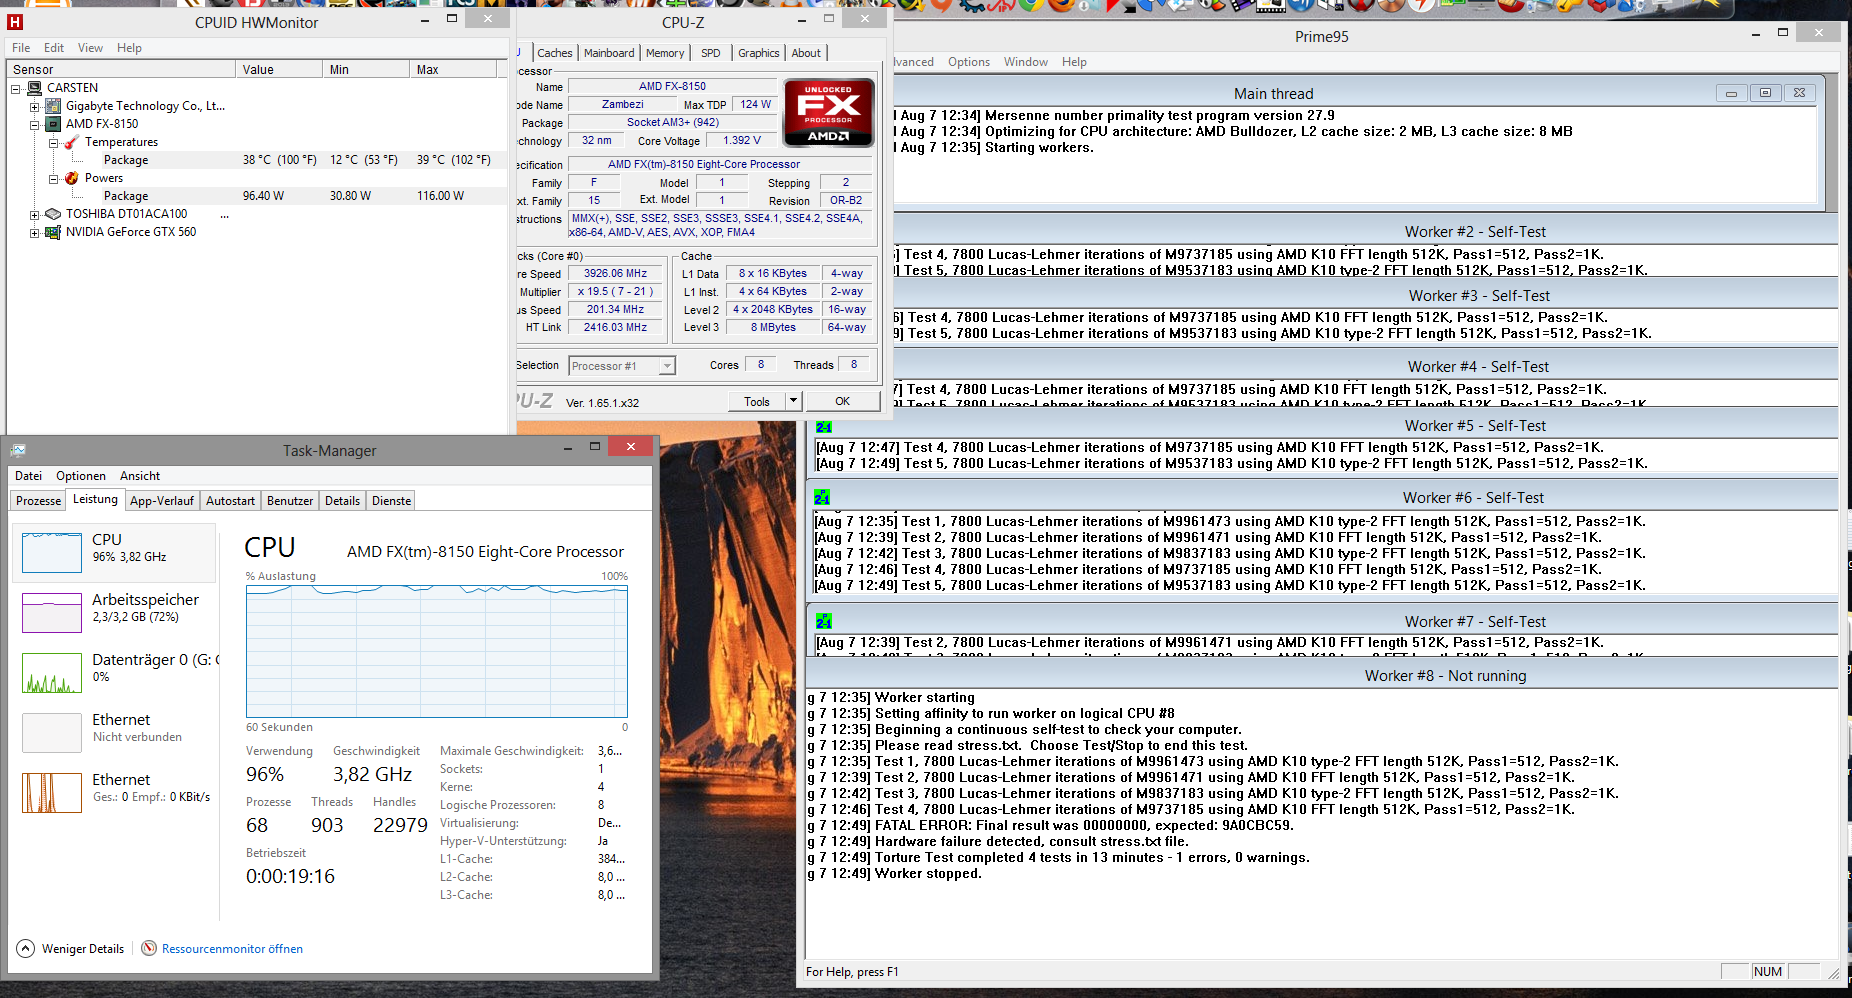Click the AMD FX Unlocked processor logo in CPU-Z
The height and width of the screenshot is (998, 1852).
point(829,113)
